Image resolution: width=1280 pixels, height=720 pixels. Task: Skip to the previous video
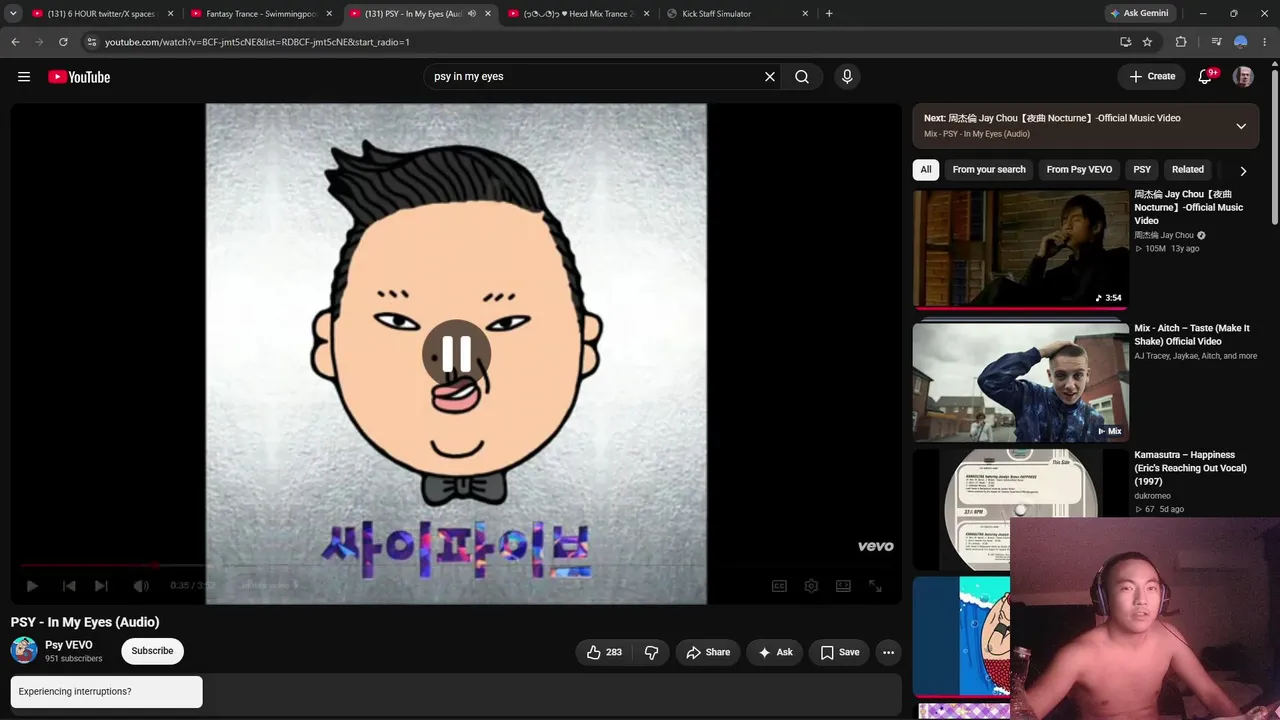(x=69, y=586)
